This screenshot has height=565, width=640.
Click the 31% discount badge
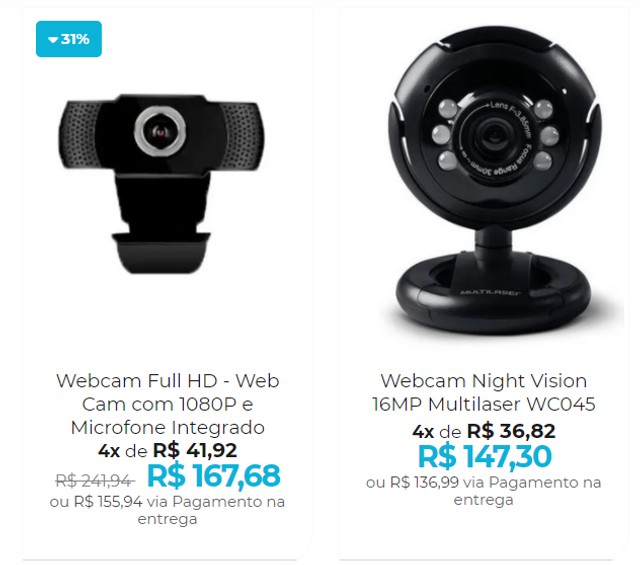[69, 39]
